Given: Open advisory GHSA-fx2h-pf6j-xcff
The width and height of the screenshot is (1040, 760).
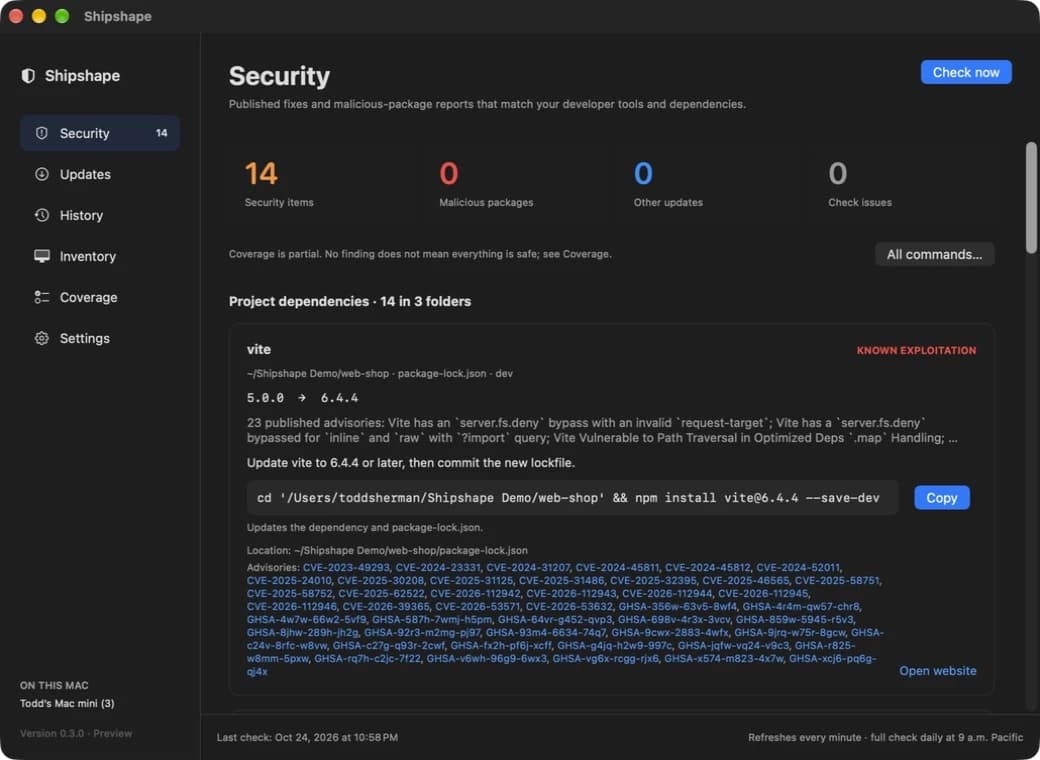Looking at the screenshot, I should coord(501,645).
